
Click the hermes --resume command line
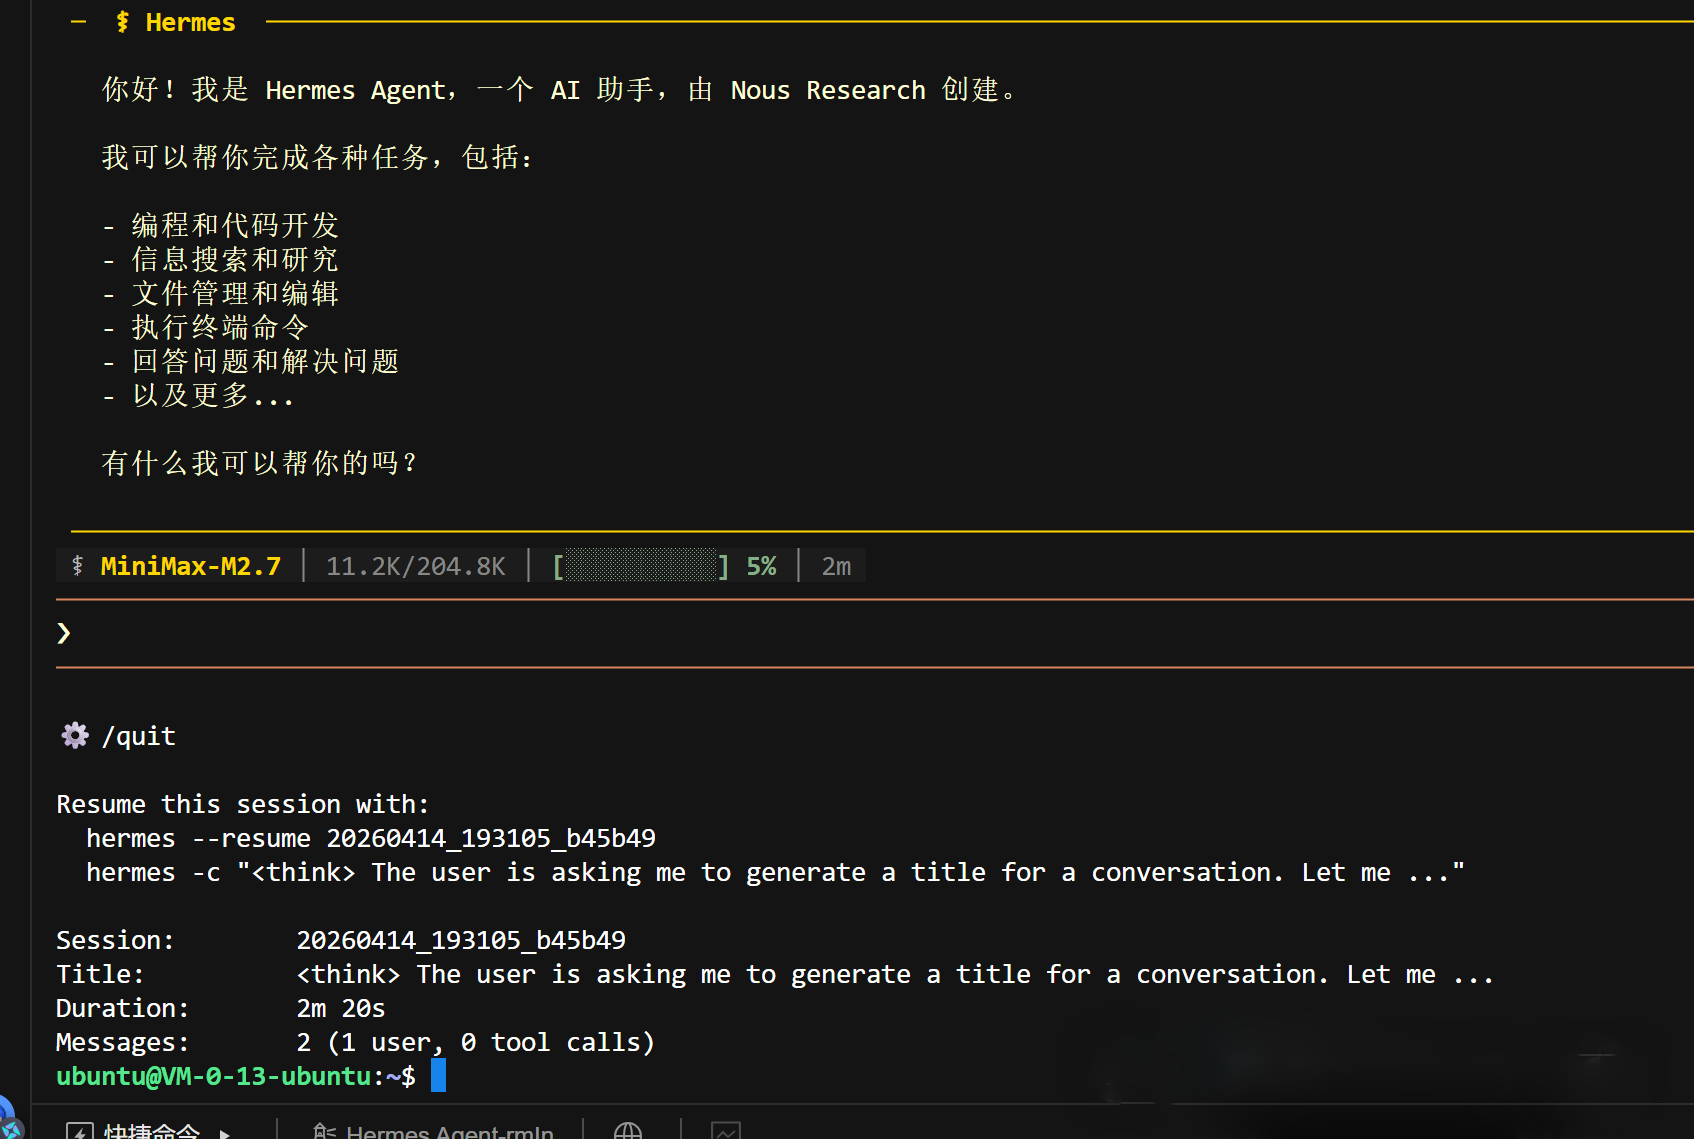[370, 838]
